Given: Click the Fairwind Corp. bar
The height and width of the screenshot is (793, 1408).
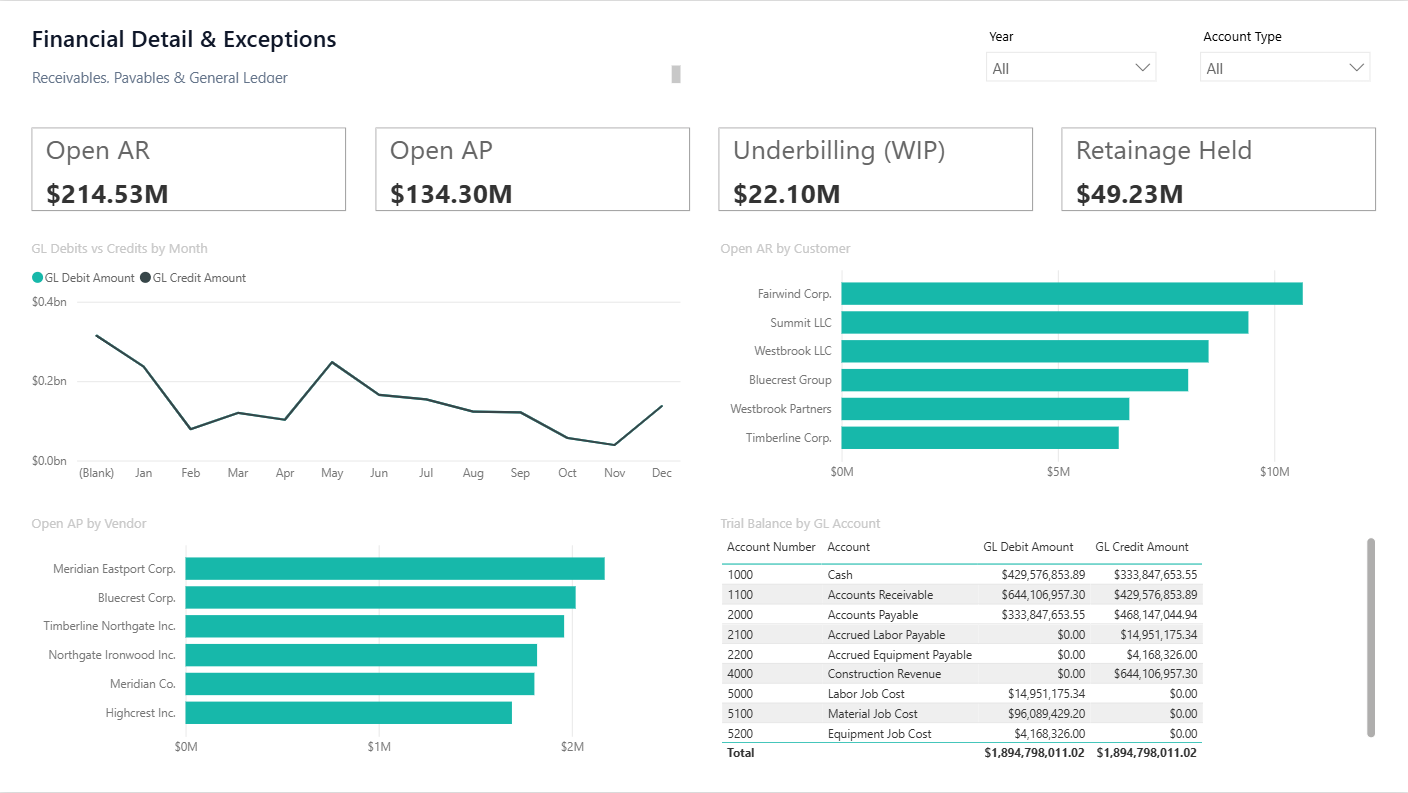Looking at the screenshot, I should (1072, 294).
